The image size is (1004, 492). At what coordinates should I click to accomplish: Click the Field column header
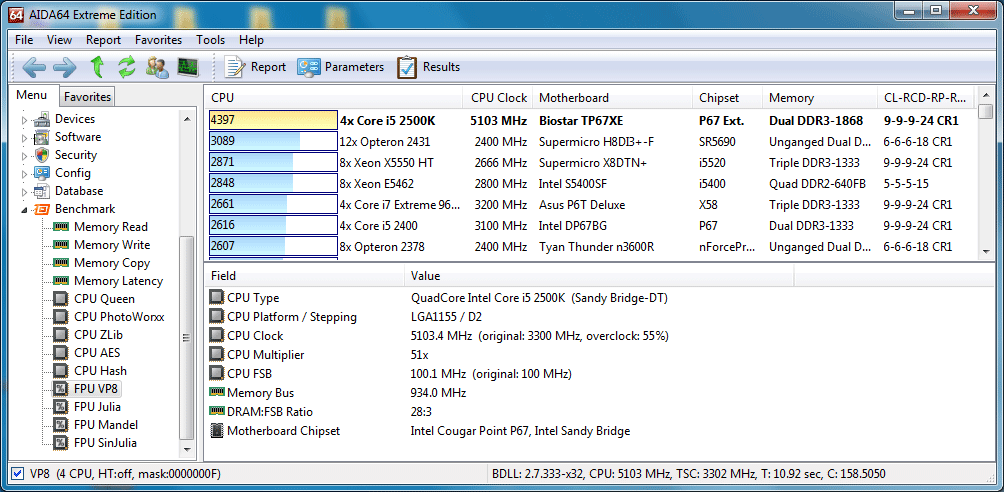pyautogui.click(x=304, y=276)
